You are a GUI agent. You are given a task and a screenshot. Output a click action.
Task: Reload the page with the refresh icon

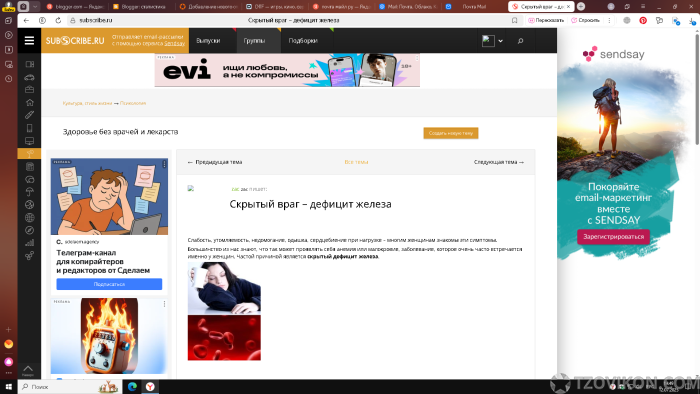coord(58,21)
